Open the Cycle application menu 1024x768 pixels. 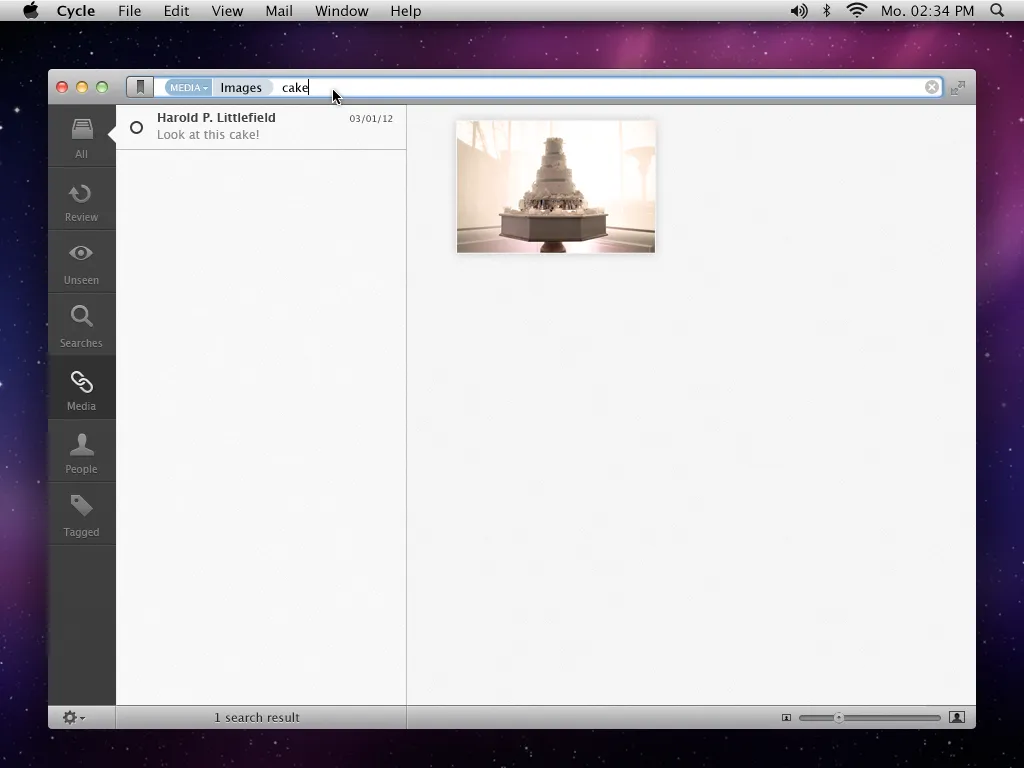coord(76,10)
